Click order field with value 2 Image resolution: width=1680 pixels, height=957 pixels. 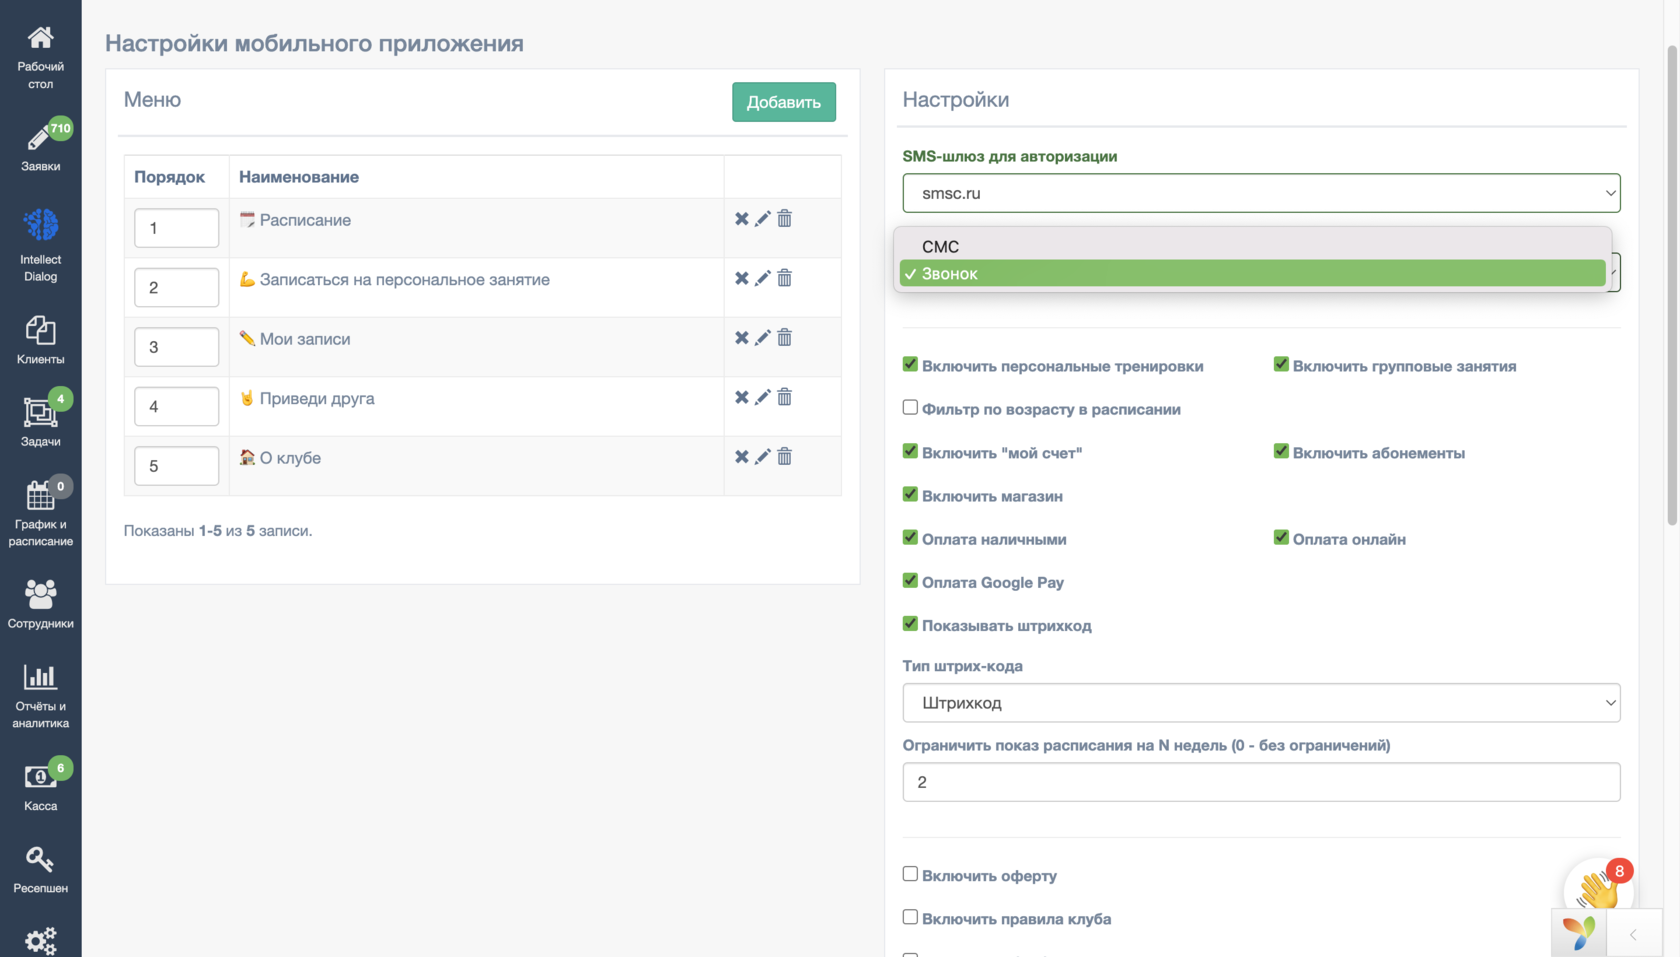(176, 287)
